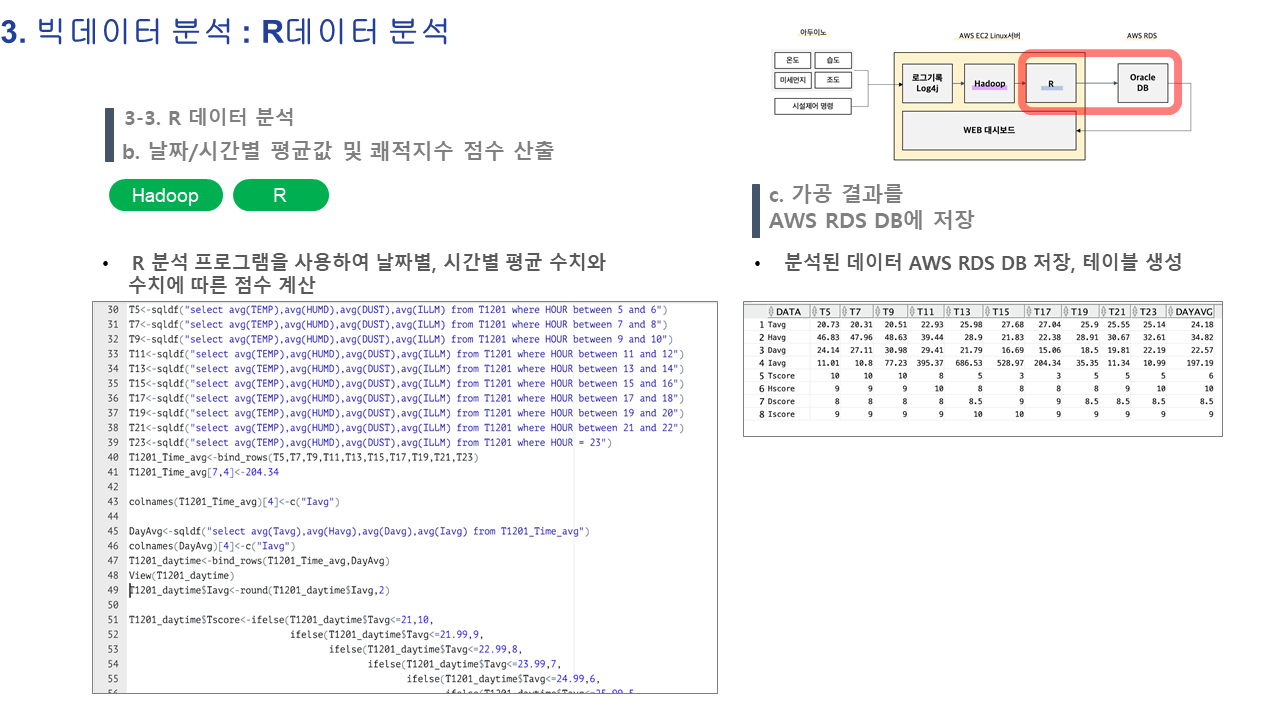The height and width of the screenshot is (720, 1280).
Task: Select the WEB 대시보드 box in the diagram
Action: click(x=988, y=130)
